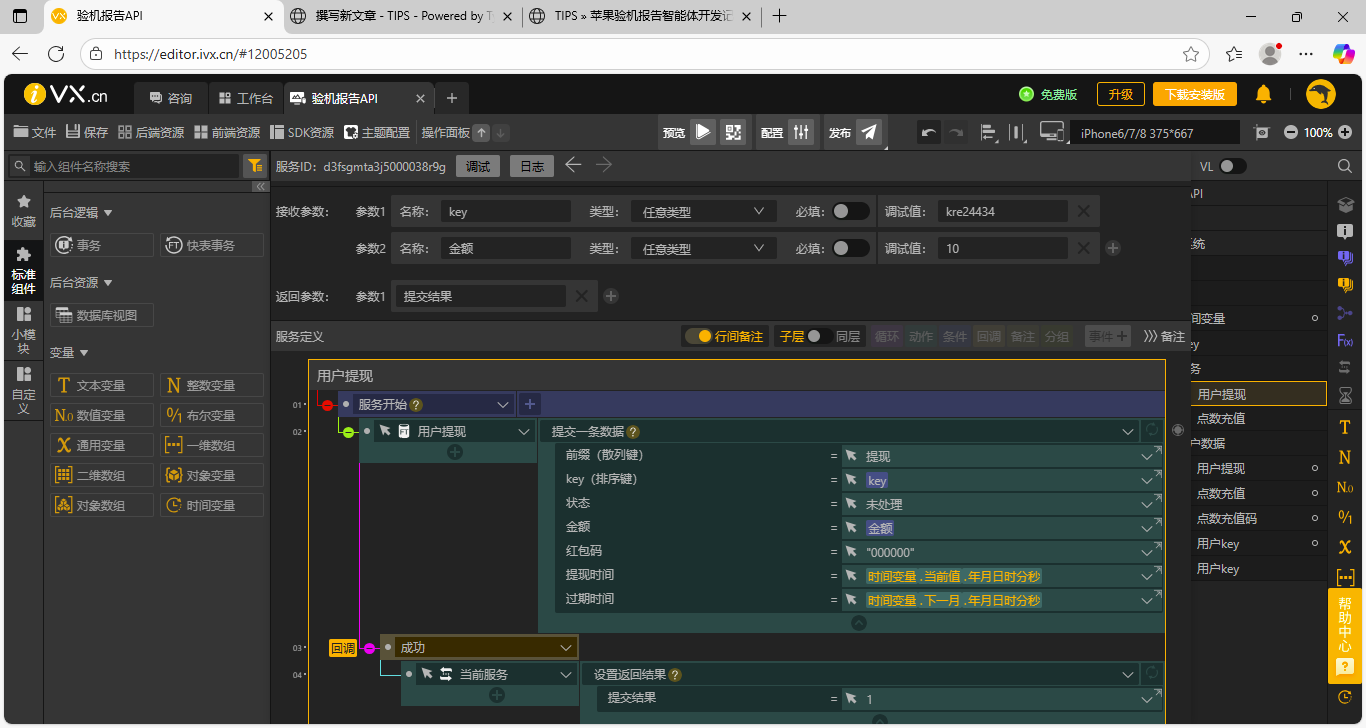This screenshot has height=728, width=1366.
Task: Expand the 服务开始 dropdown
Action: point(504,405)
